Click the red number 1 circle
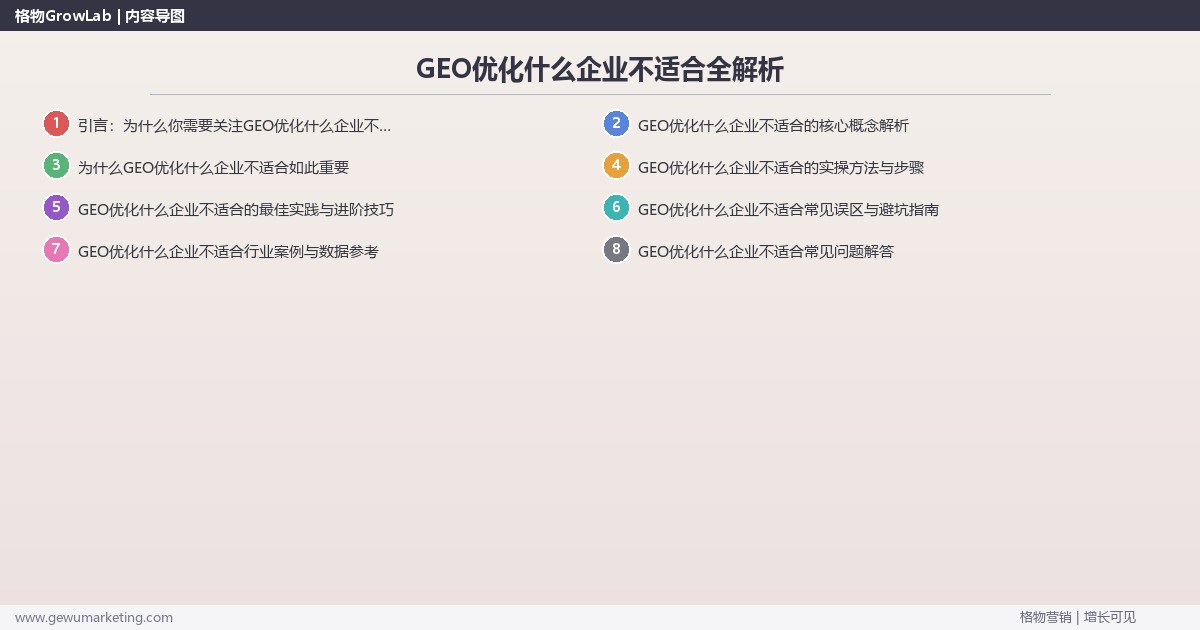This screenshot has width=1200, height=630. click(x=56, y=124)
